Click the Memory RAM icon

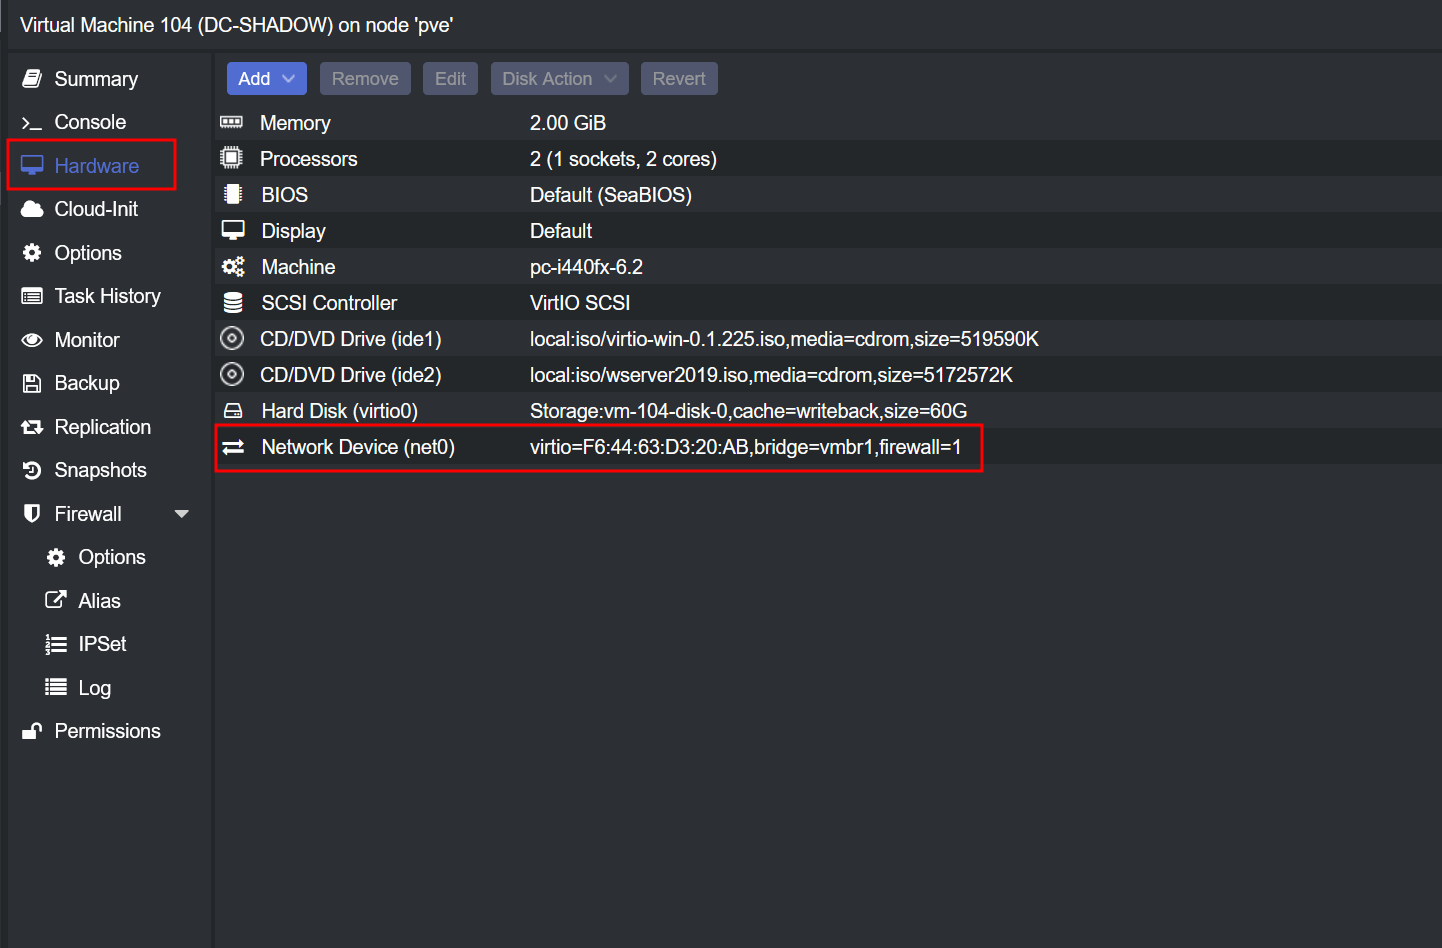(231, 123)
